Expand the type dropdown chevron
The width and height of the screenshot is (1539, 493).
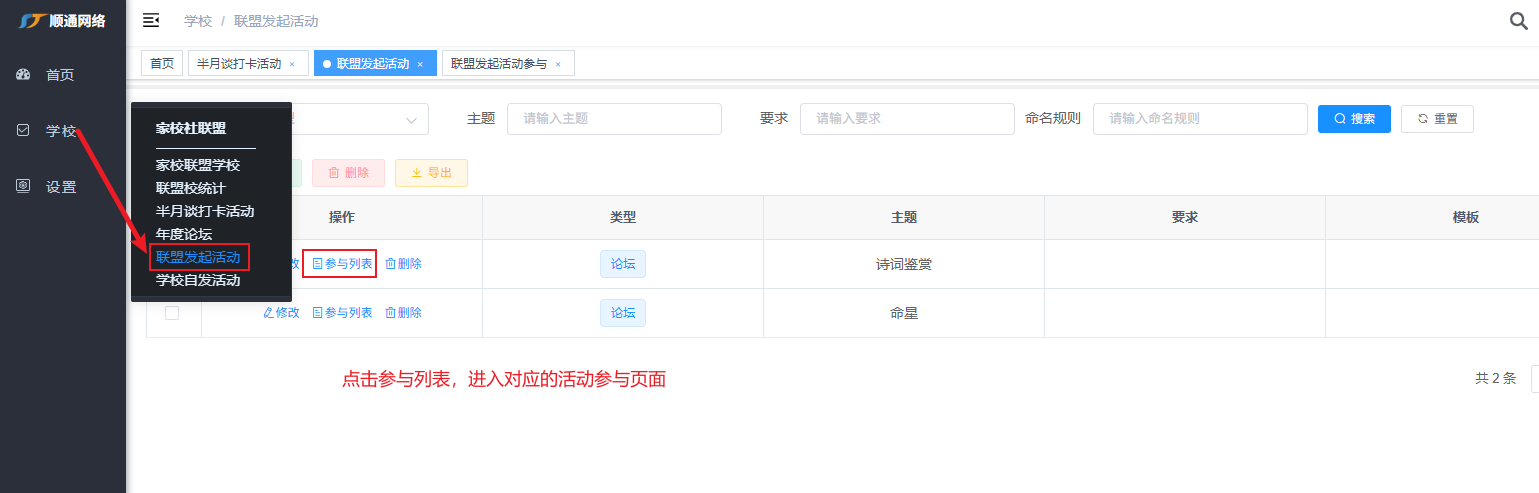(411, 119)
